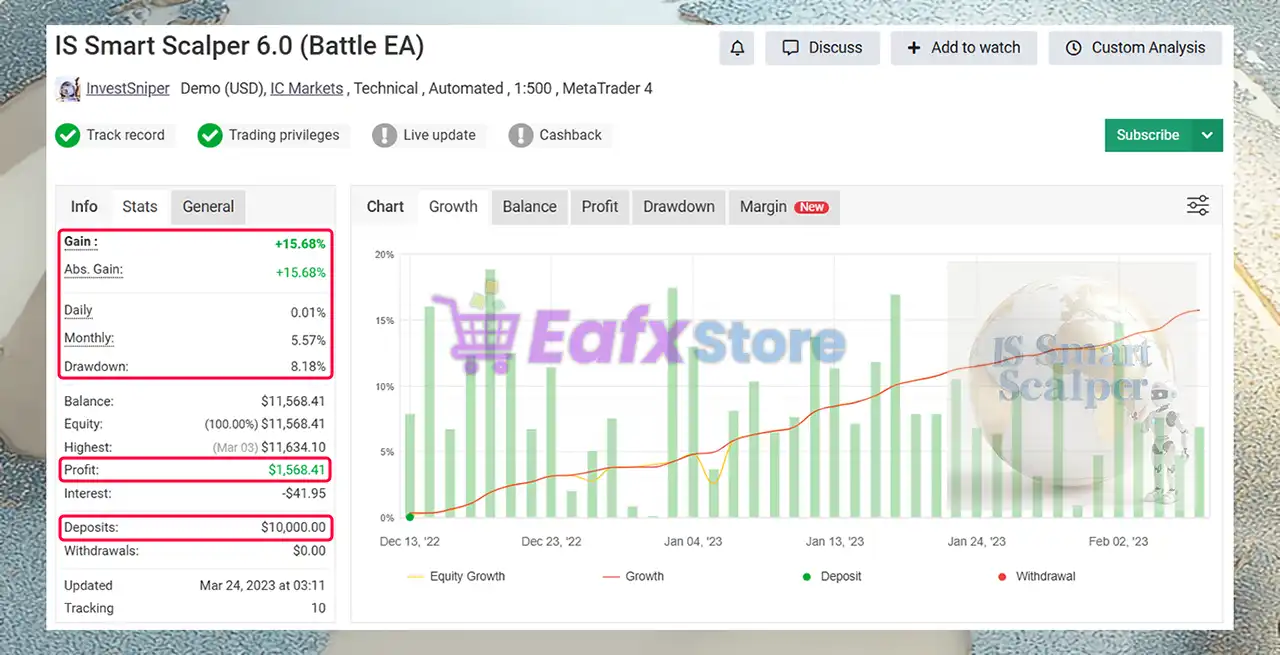Switch to the Balance chart tab
The height and width of the screenshot is (655, 1280).
click(529, 207)
